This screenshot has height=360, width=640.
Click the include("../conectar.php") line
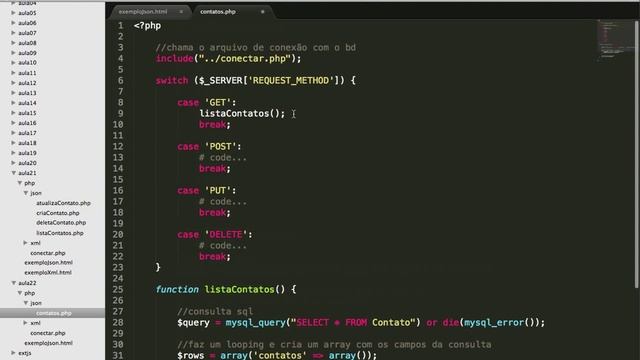point(228,58)
